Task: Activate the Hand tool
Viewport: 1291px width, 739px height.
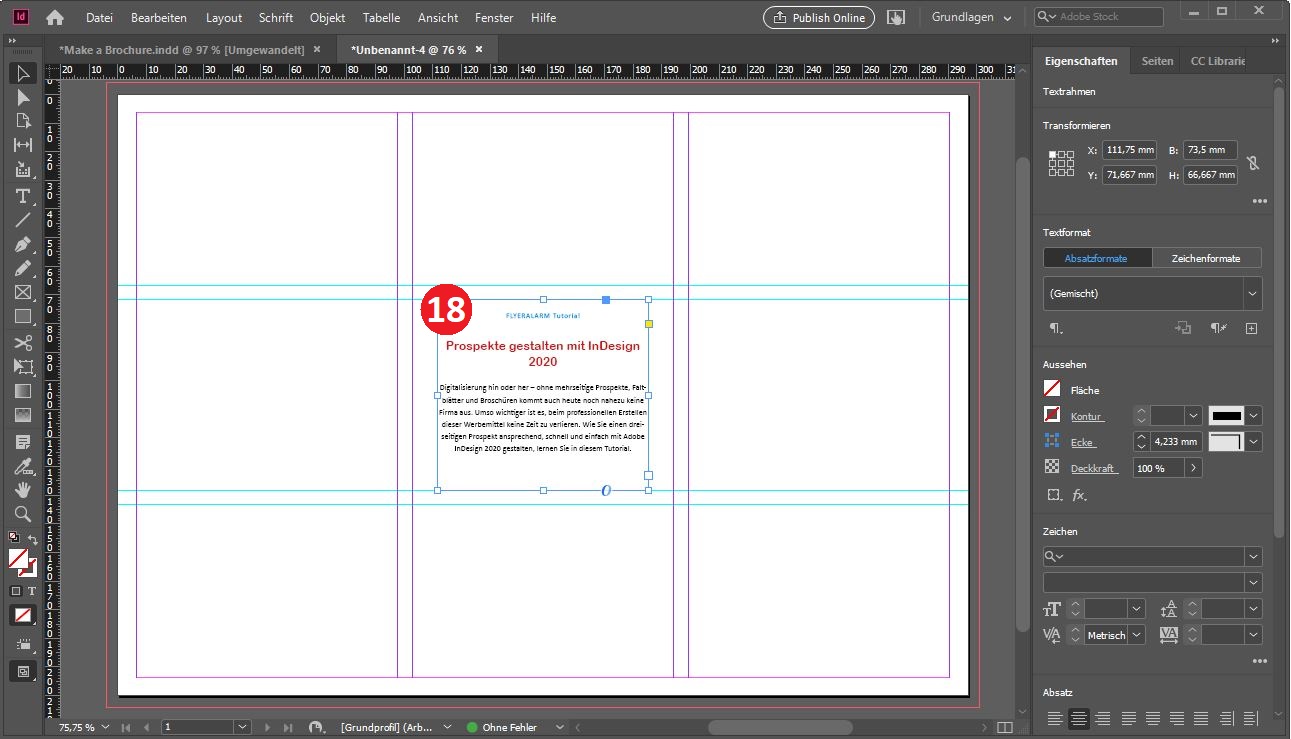Action: pyautogui.click(x=22, y=489)
